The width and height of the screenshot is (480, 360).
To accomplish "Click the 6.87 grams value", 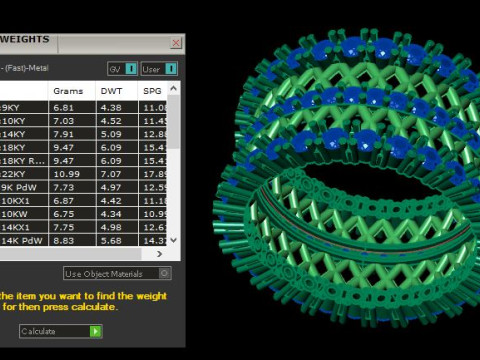I will click(64, 201).
